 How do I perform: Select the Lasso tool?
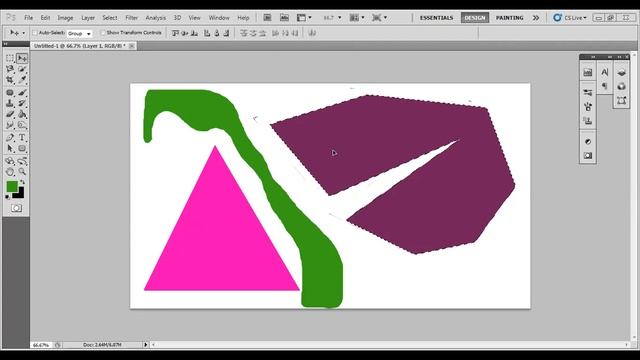(x=10, y=69)
